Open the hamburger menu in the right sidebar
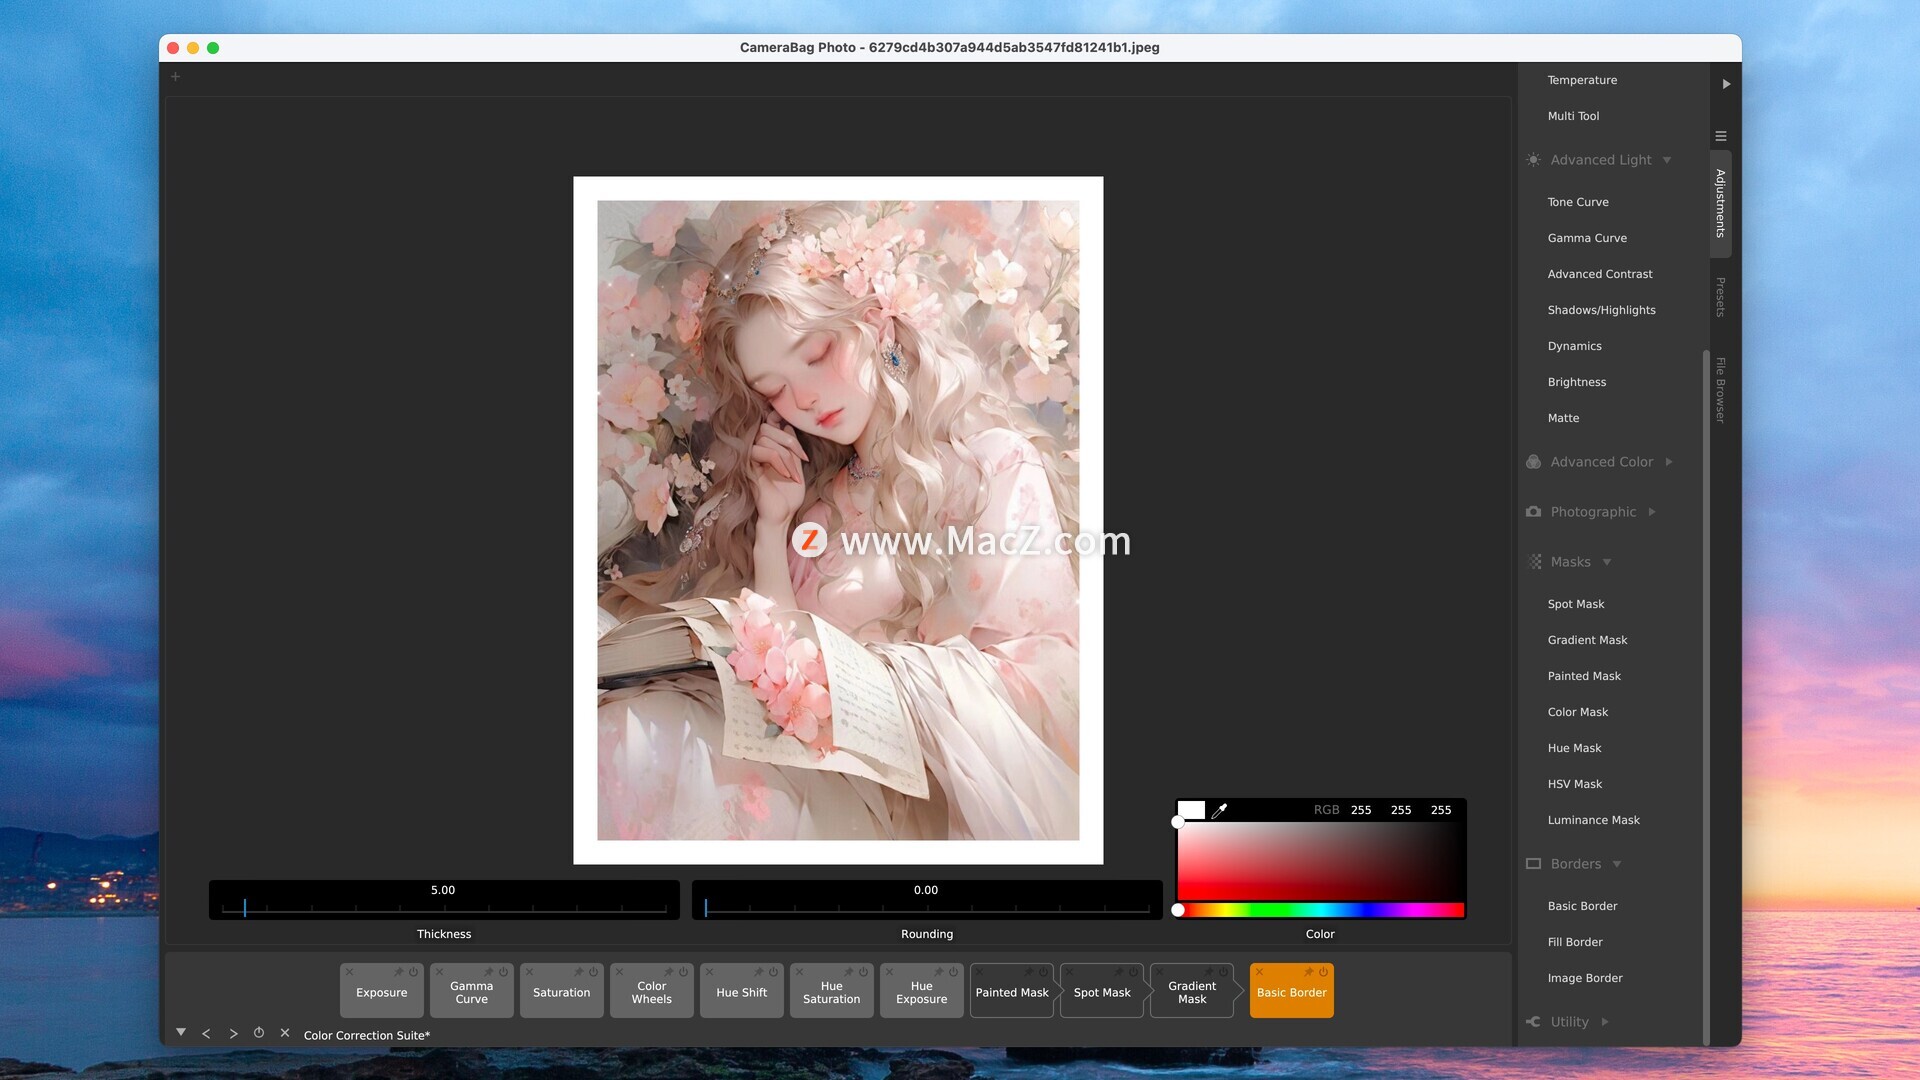This screenshot has width=1920, height=1080. (1721, 136)
